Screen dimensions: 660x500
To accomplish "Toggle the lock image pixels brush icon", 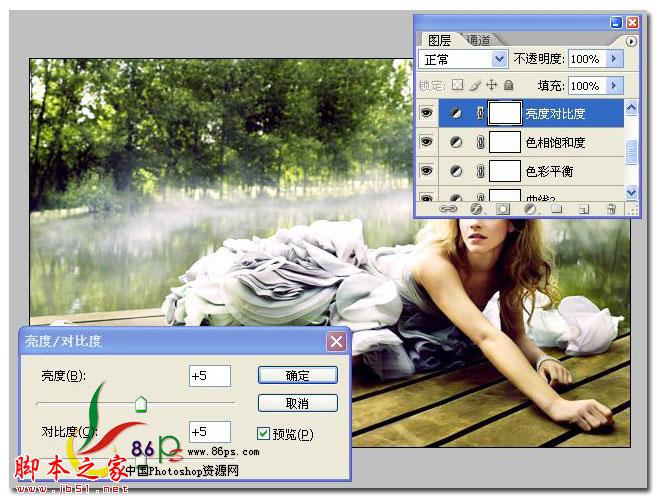I will coord(475,85).
